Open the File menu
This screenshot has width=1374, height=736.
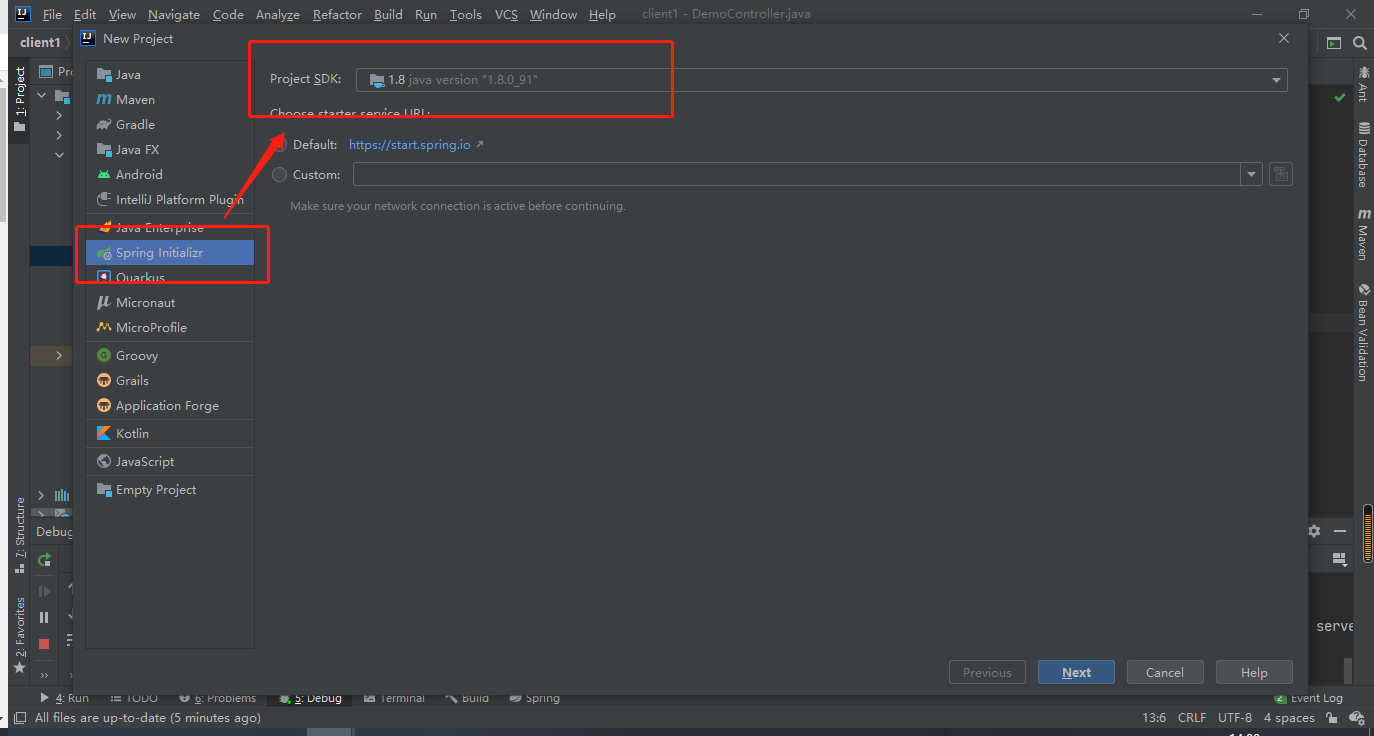52,14
